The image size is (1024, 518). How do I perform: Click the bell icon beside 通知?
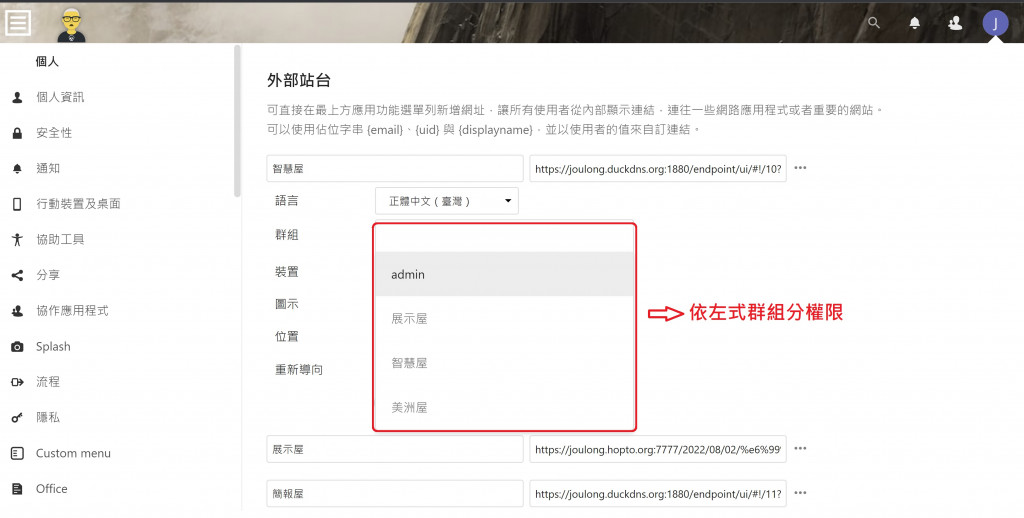point(18,169)
